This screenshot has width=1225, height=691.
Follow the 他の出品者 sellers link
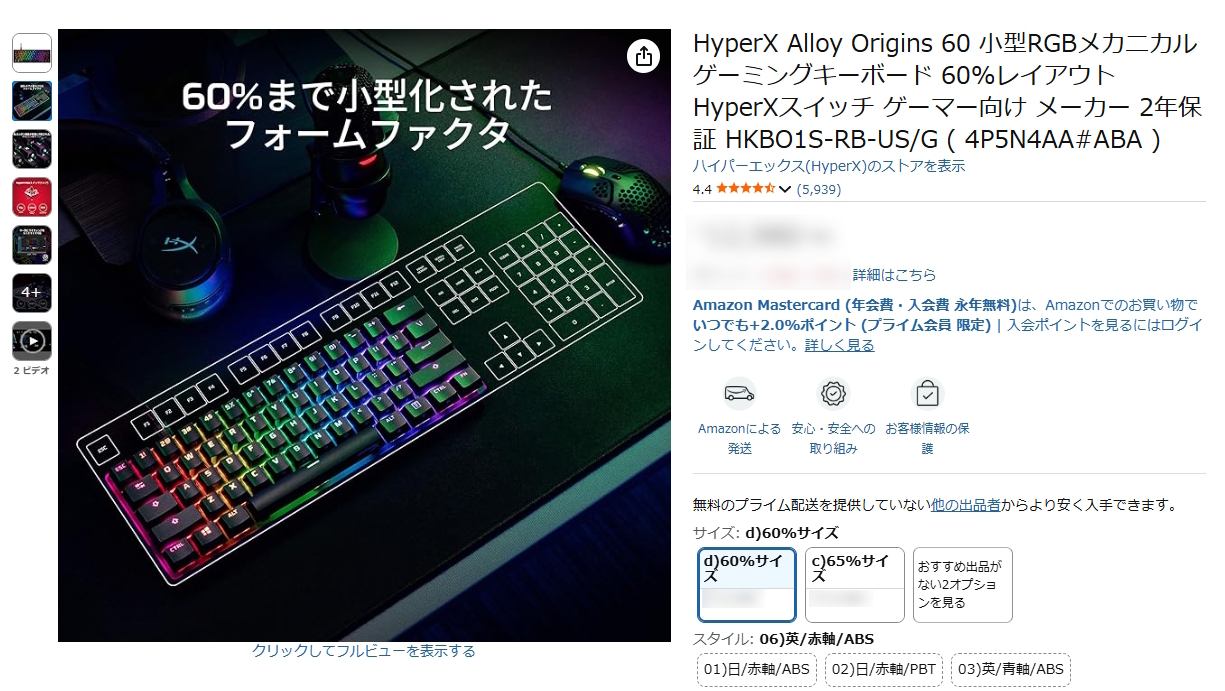(x=966, y=505)
